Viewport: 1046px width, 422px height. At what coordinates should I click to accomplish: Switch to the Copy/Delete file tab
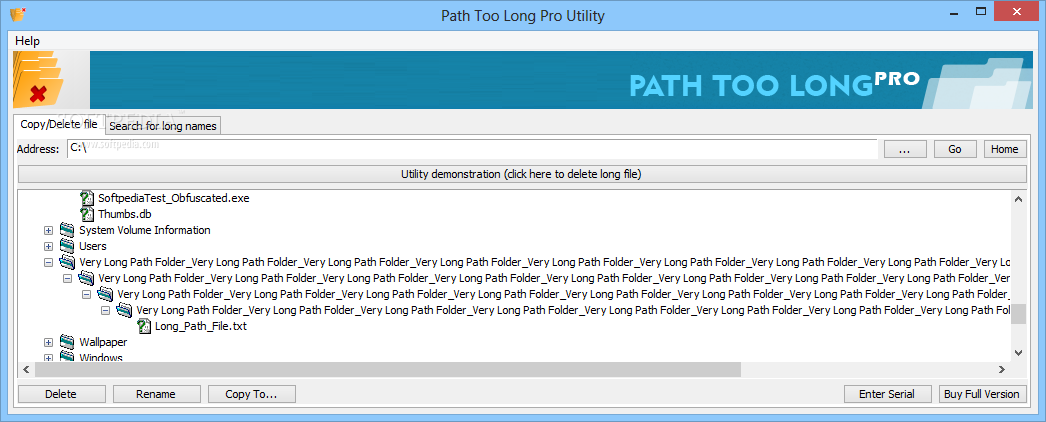click(x=59, y=124)
